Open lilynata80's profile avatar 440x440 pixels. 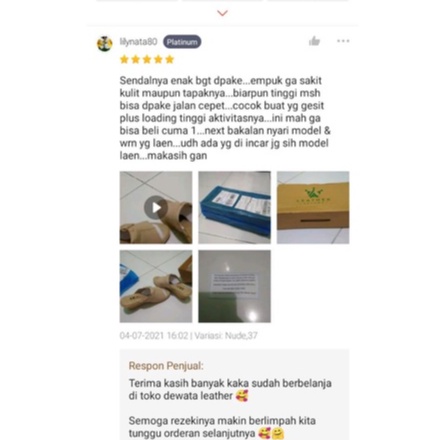tap(105, 44)
